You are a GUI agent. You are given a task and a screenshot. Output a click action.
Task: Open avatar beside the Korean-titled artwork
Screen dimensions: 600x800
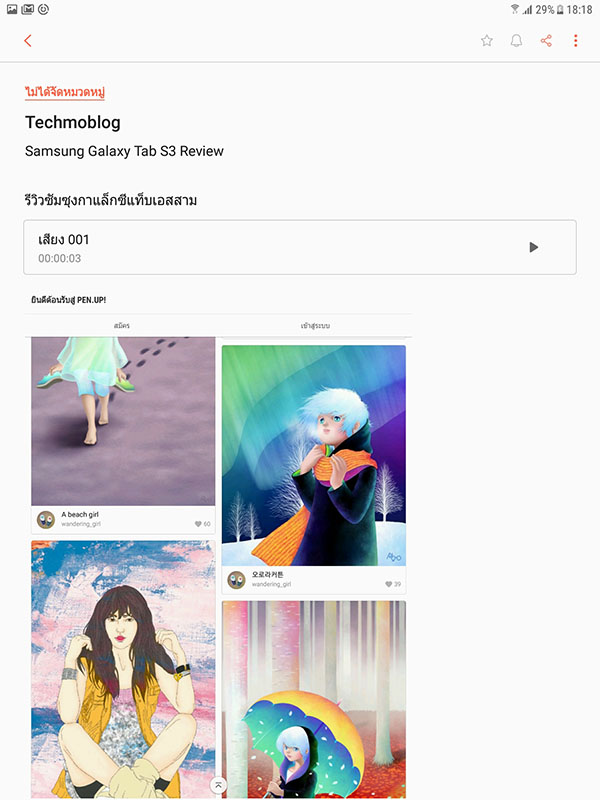pos(236,580)
